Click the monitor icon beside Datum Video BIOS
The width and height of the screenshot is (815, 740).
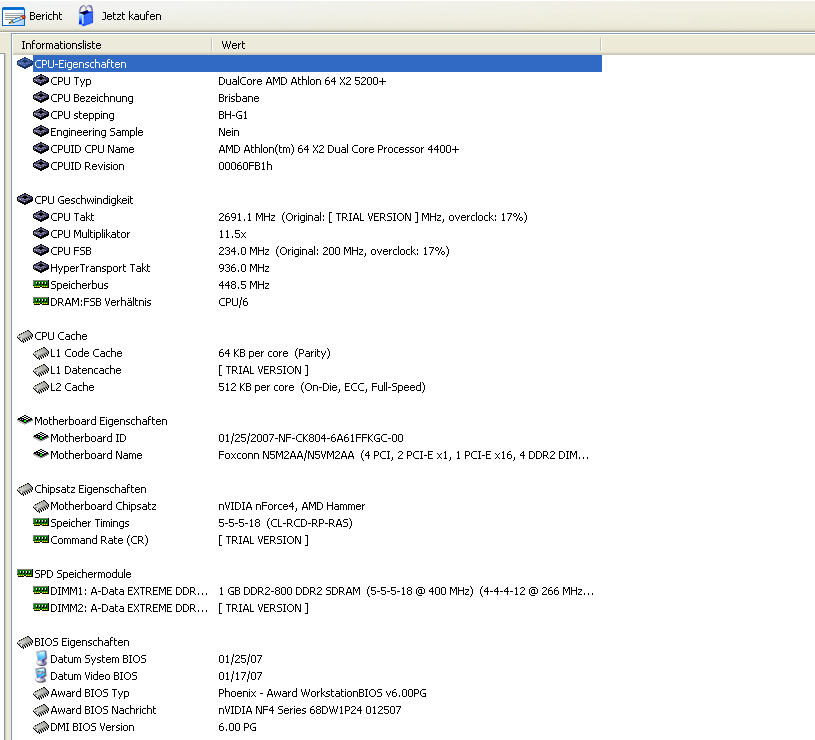(x=41, y=676)
